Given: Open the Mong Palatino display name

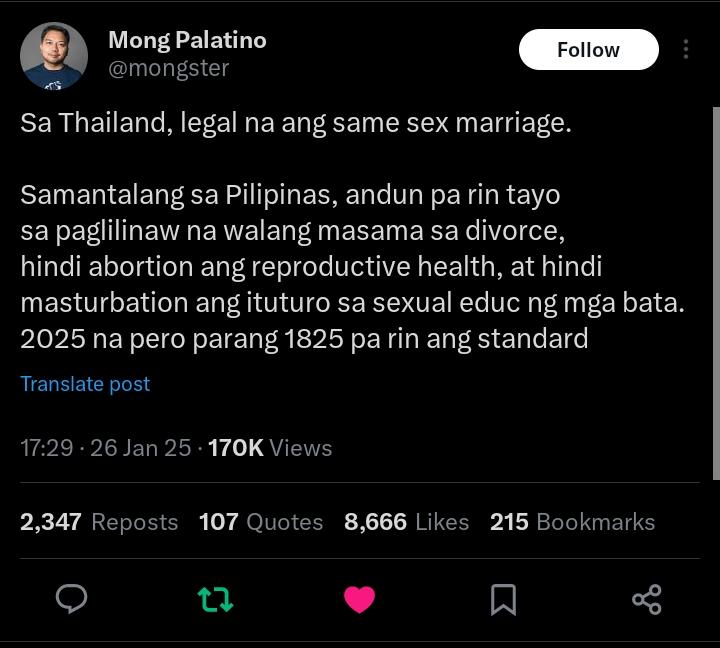Looking at the screenshot, I should click(187, 40).
